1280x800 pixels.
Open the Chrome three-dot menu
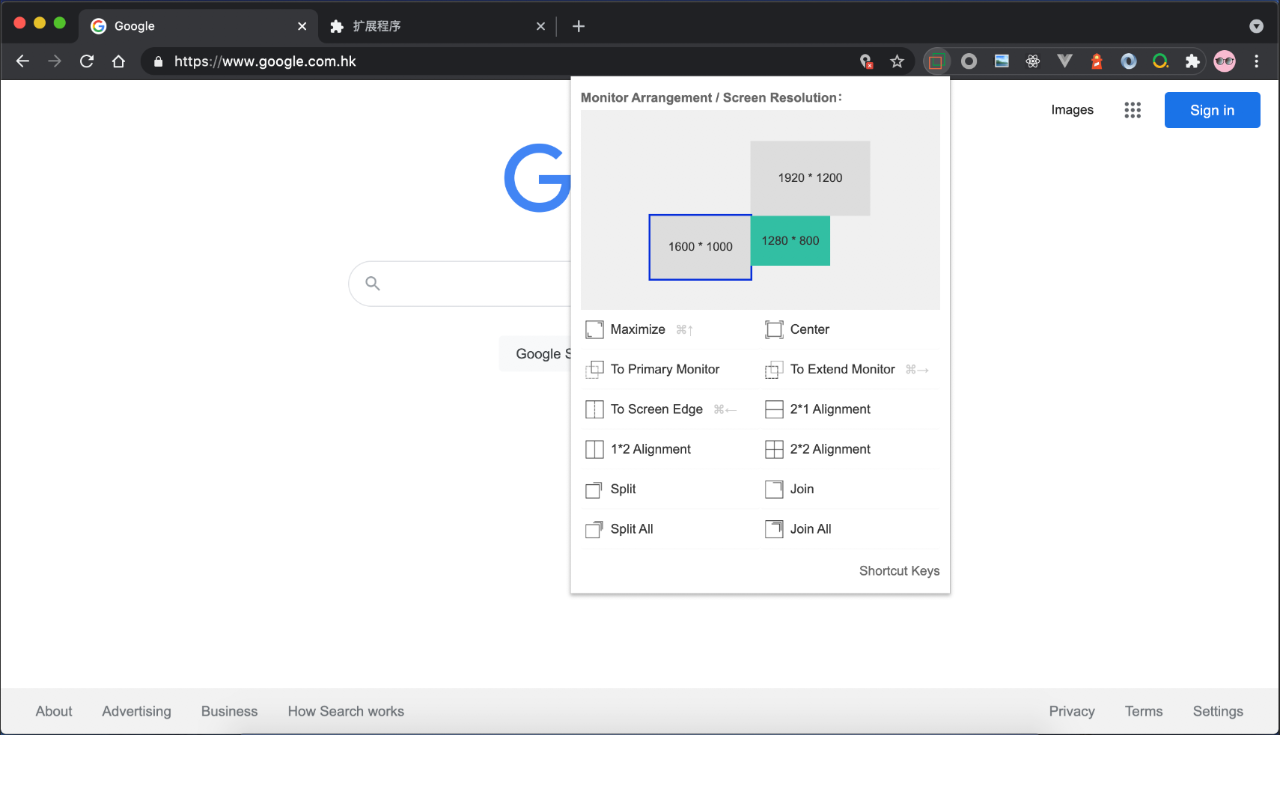click(1257, 61)
